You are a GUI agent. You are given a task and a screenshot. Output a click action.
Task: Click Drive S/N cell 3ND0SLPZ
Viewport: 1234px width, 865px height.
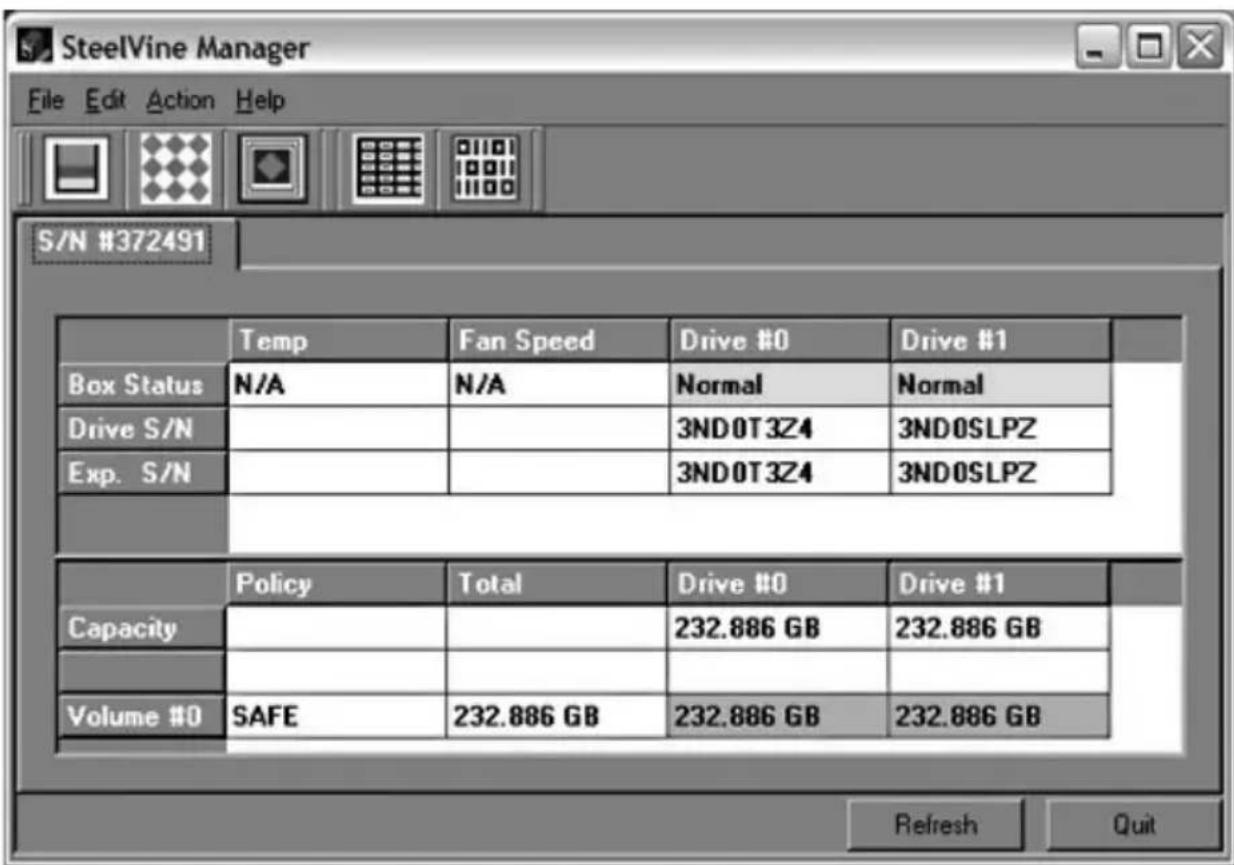pos(1000,429)
